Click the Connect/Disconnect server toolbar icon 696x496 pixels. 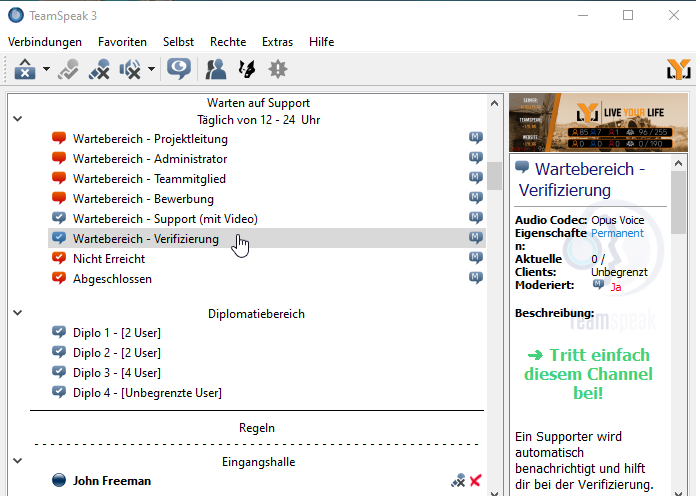click(x=25, y=69)
